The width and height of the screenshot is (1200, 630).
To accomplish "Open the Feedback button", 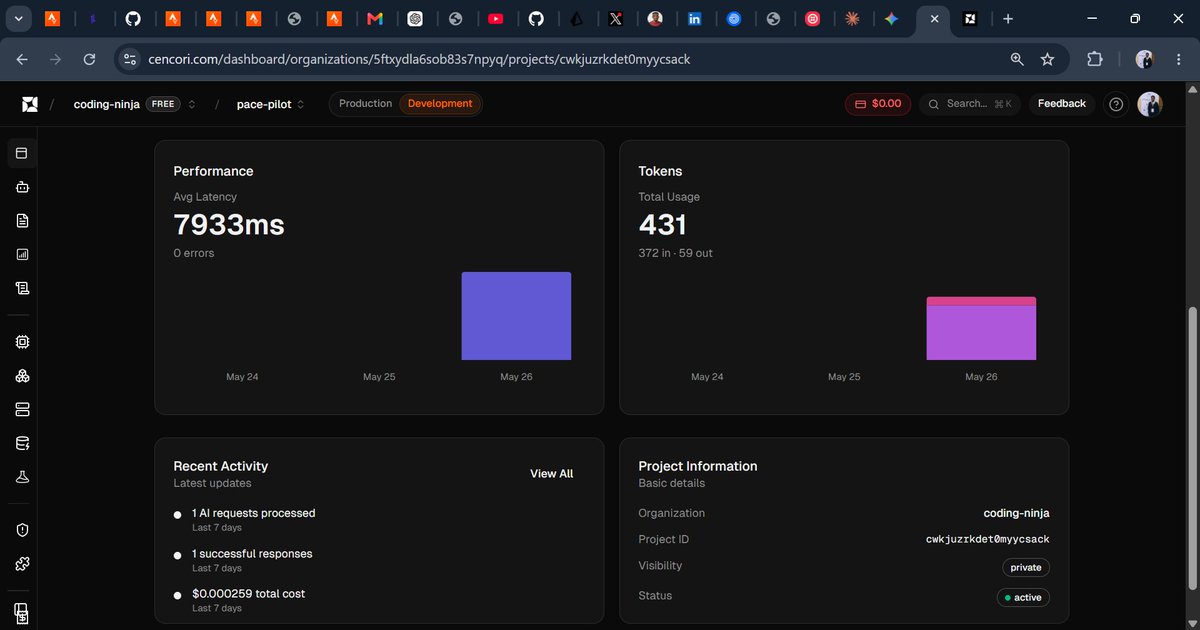I will coord(1062,104).
